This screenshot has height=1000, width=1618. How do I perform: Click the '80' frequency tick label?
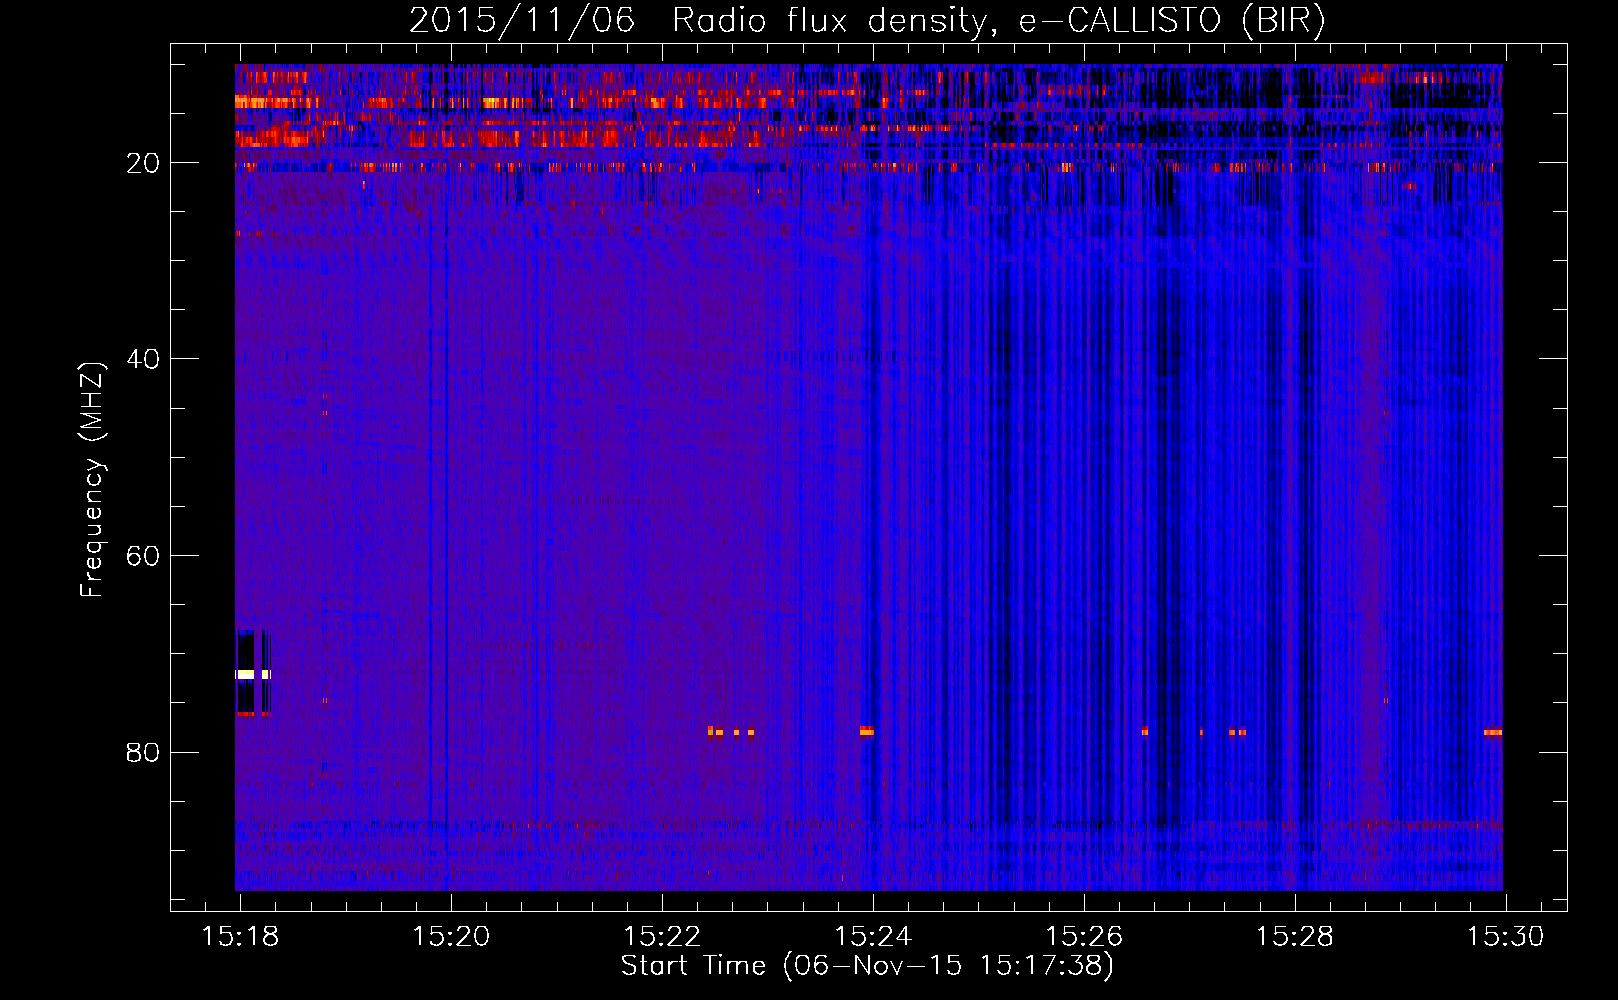[143, 752]
